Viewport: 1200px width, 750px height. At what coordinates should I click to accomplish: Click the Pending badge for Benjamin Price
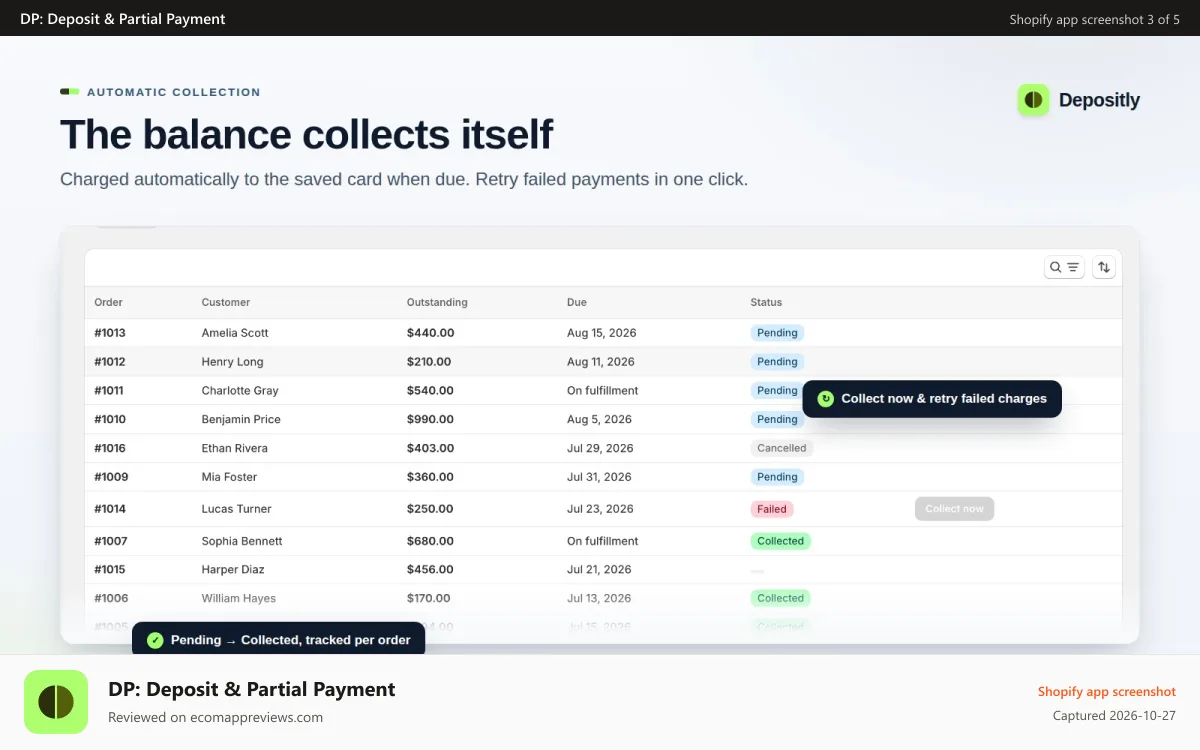click(x=777, y=420)
